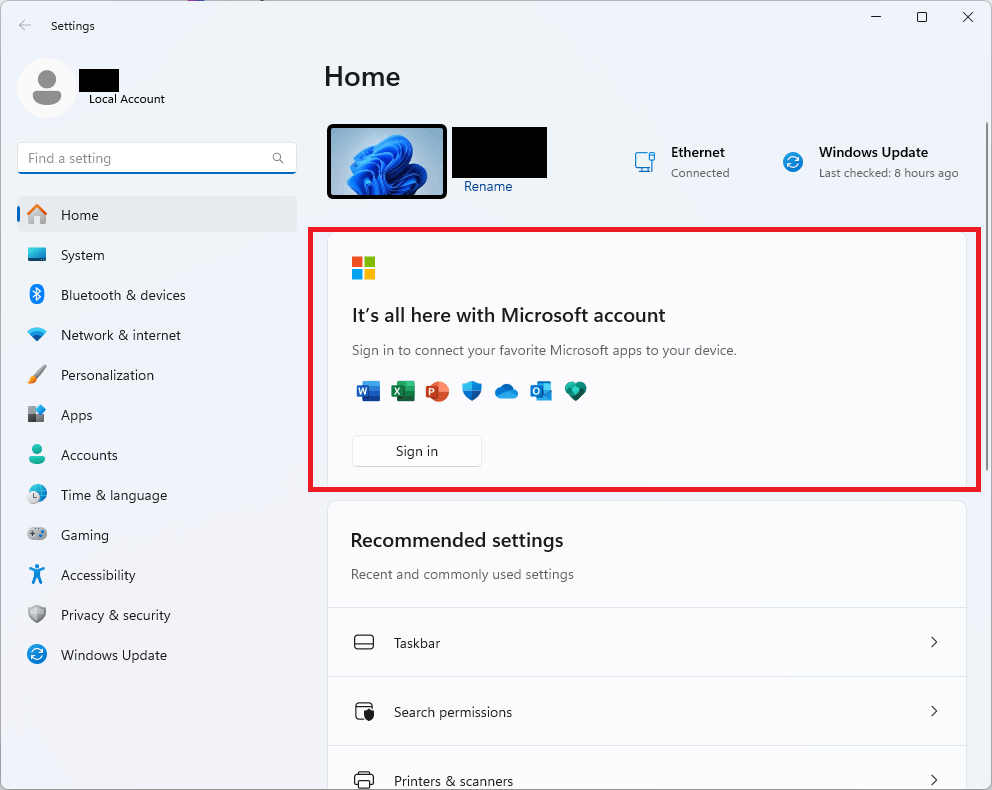This screenshot has height=790, width=992.
Task: Click the user avatar picture
Action: pos(47,88)
